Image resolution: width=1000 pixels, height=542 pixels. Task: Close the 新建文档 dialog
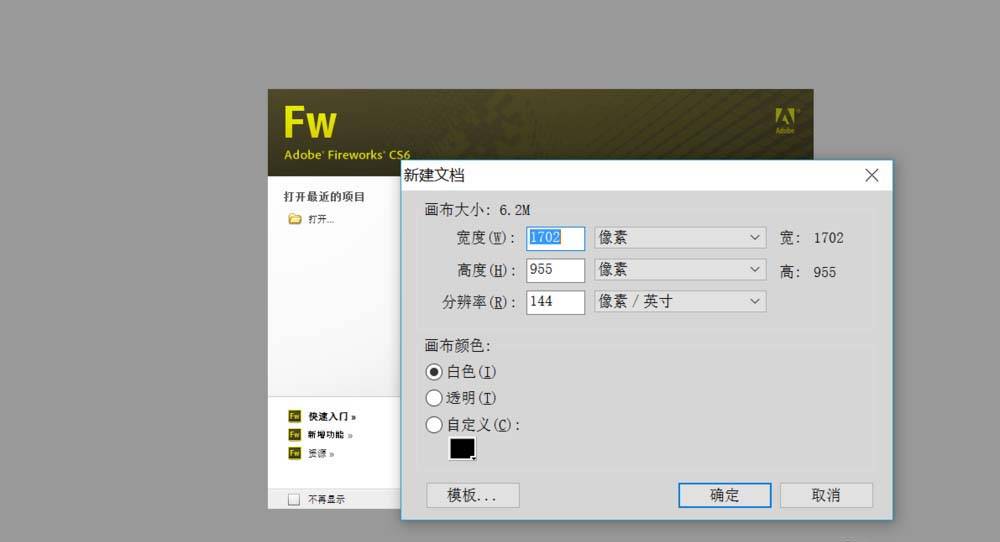point(871,175)
